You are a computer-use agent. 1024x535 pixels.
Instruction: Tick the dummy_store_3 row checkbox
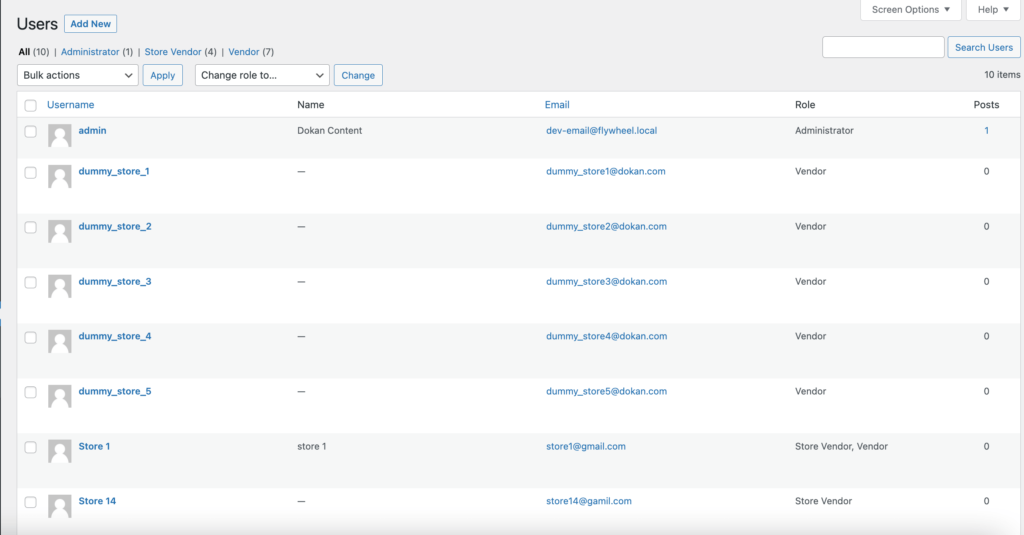pos(31,282)
